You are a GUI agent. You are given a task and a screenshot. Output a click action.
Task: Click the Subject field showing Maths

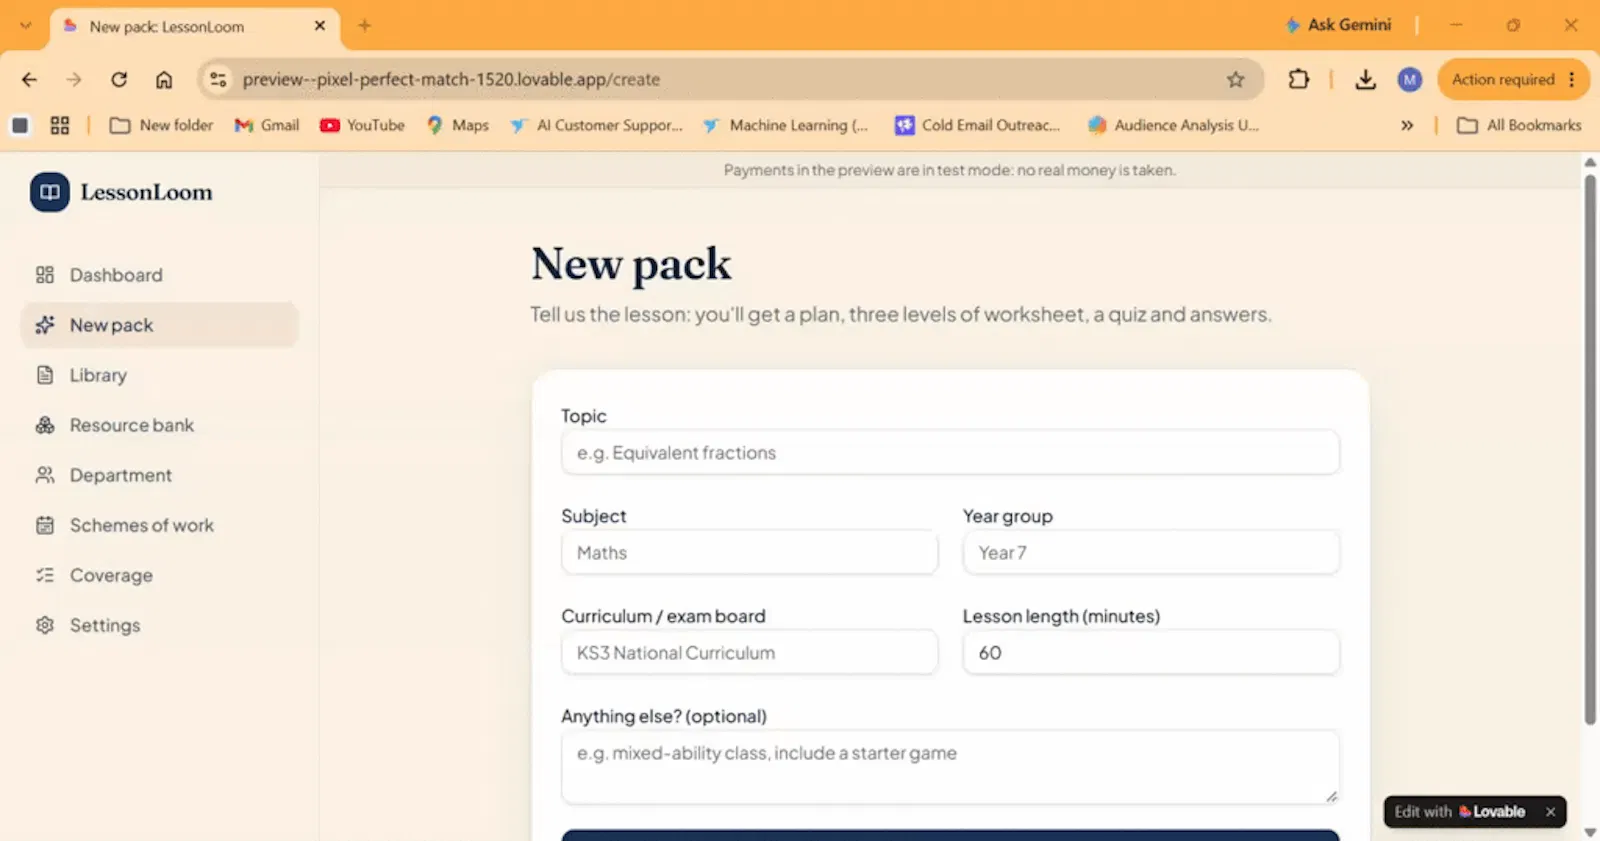click(750, 553)
